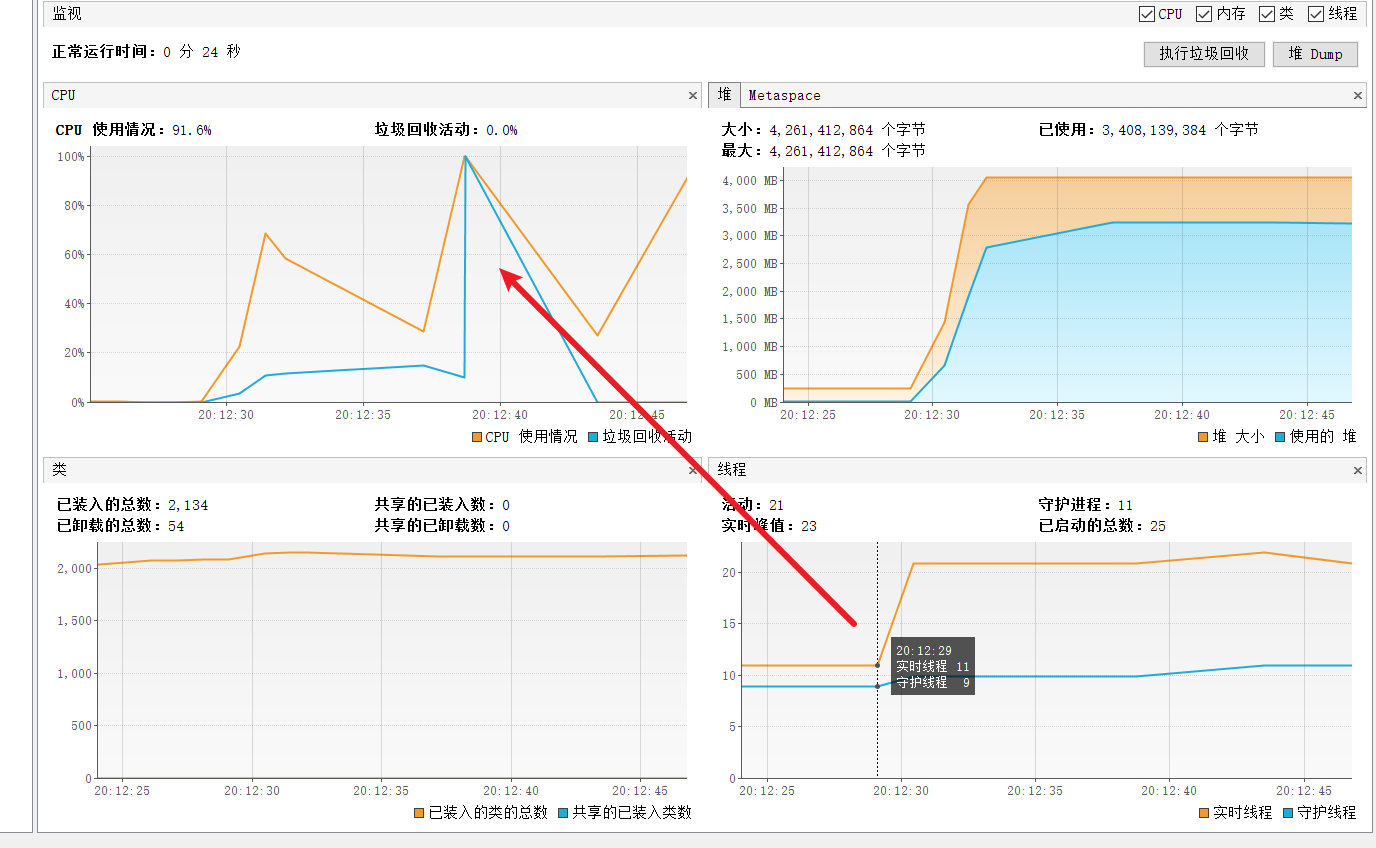This screenshot has height=848, width=1376.
Task: Switch to the Metaspace tab
Action: [784, 96]
